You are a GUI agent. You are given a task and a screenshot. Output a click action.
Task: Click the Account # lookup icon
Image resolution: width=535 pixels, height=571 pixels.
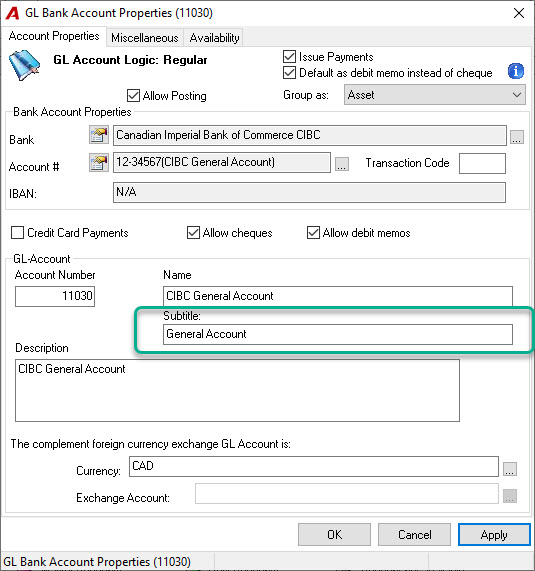[99, 162]
